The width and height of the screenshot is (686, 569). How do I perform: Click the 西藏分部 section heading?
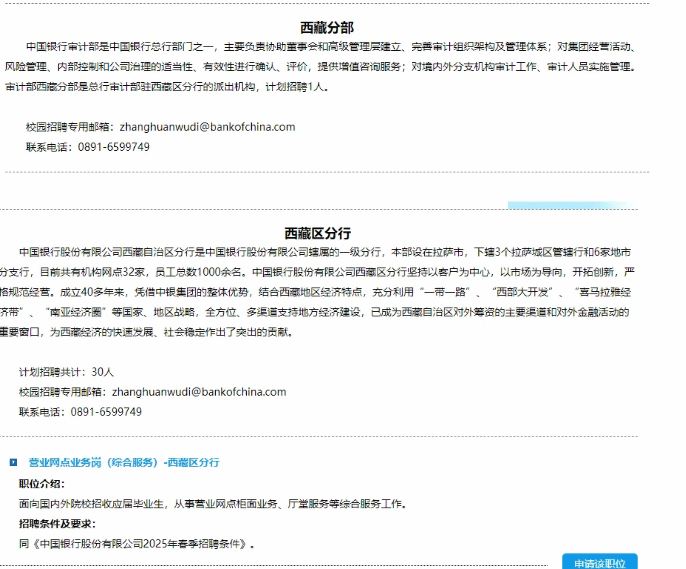tap(326, 27)
